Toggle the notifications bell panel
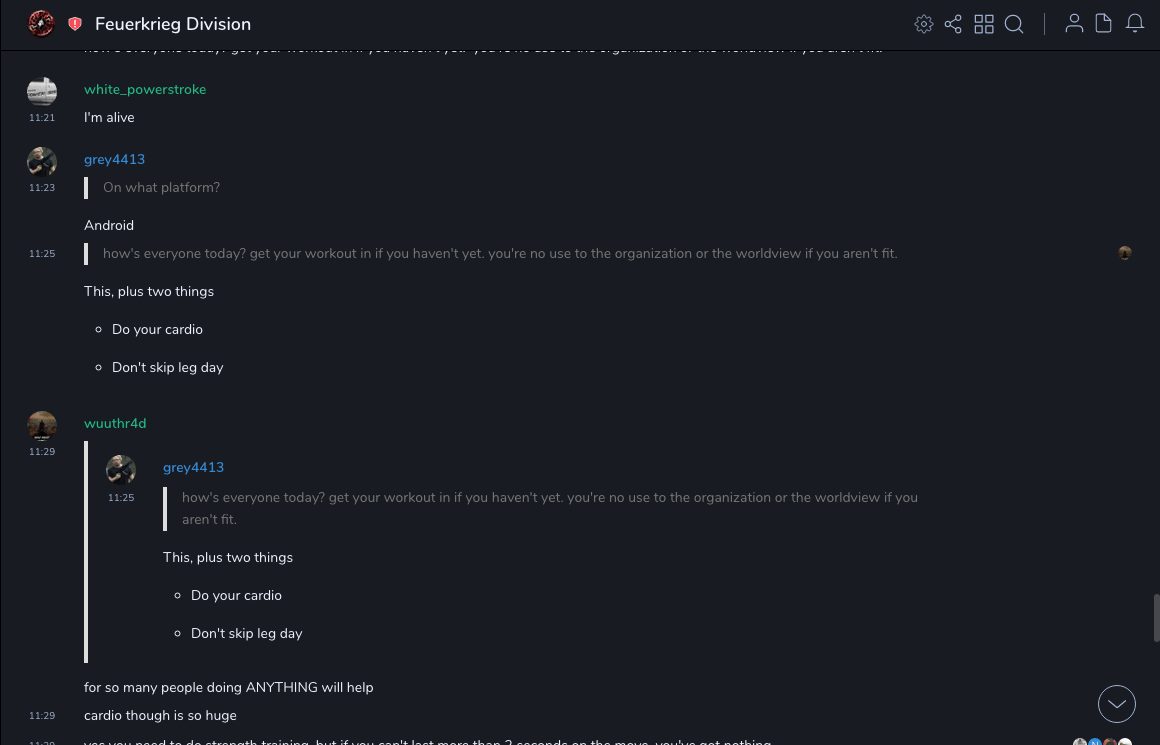This screenshot has width=1160, height=745. [1135, 24]
